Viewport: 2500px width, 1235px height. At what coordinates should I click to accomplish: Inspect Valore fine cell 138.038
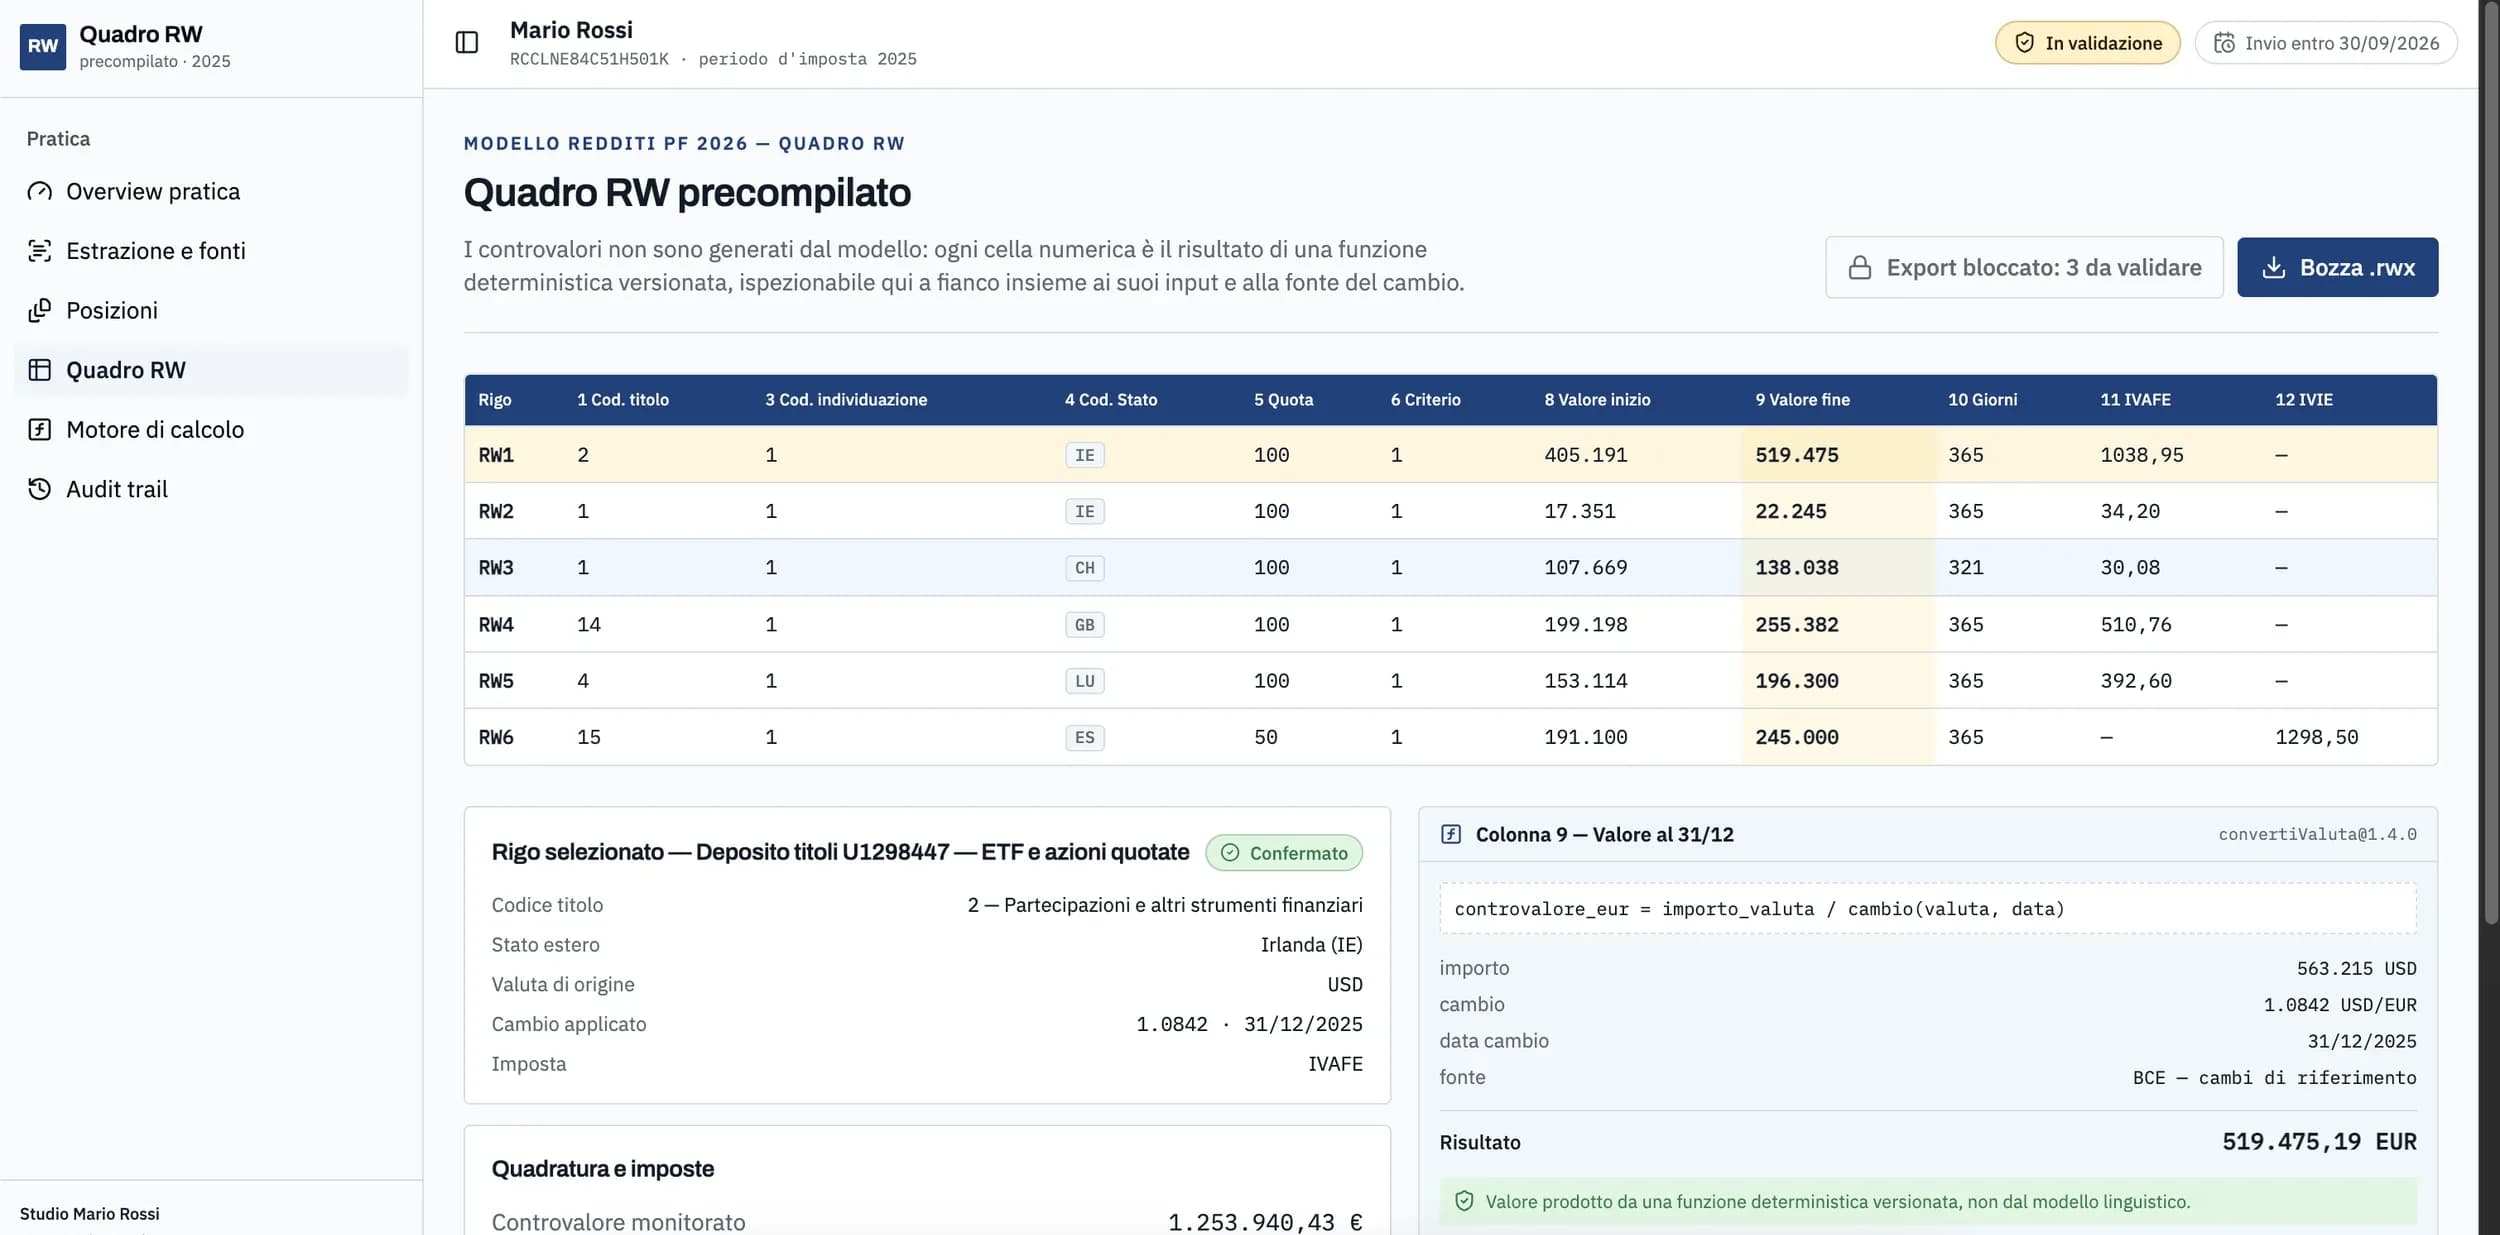coord(1838,568)
